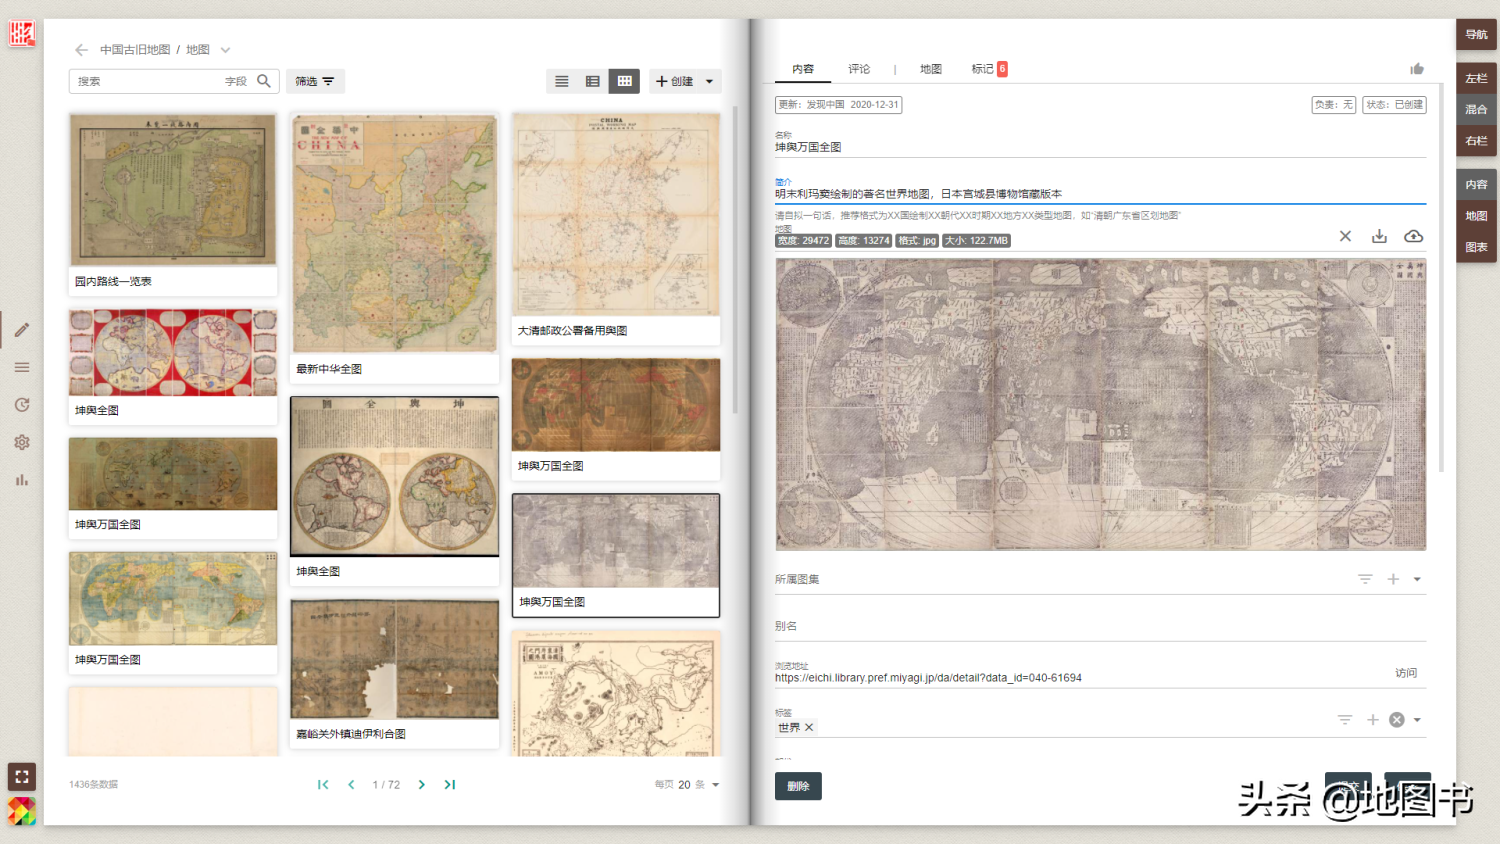This screenshot has width=1500, height=844.
Task: Click the back arrow beside 中国古旧地图
Action: [x=81, y=50]
